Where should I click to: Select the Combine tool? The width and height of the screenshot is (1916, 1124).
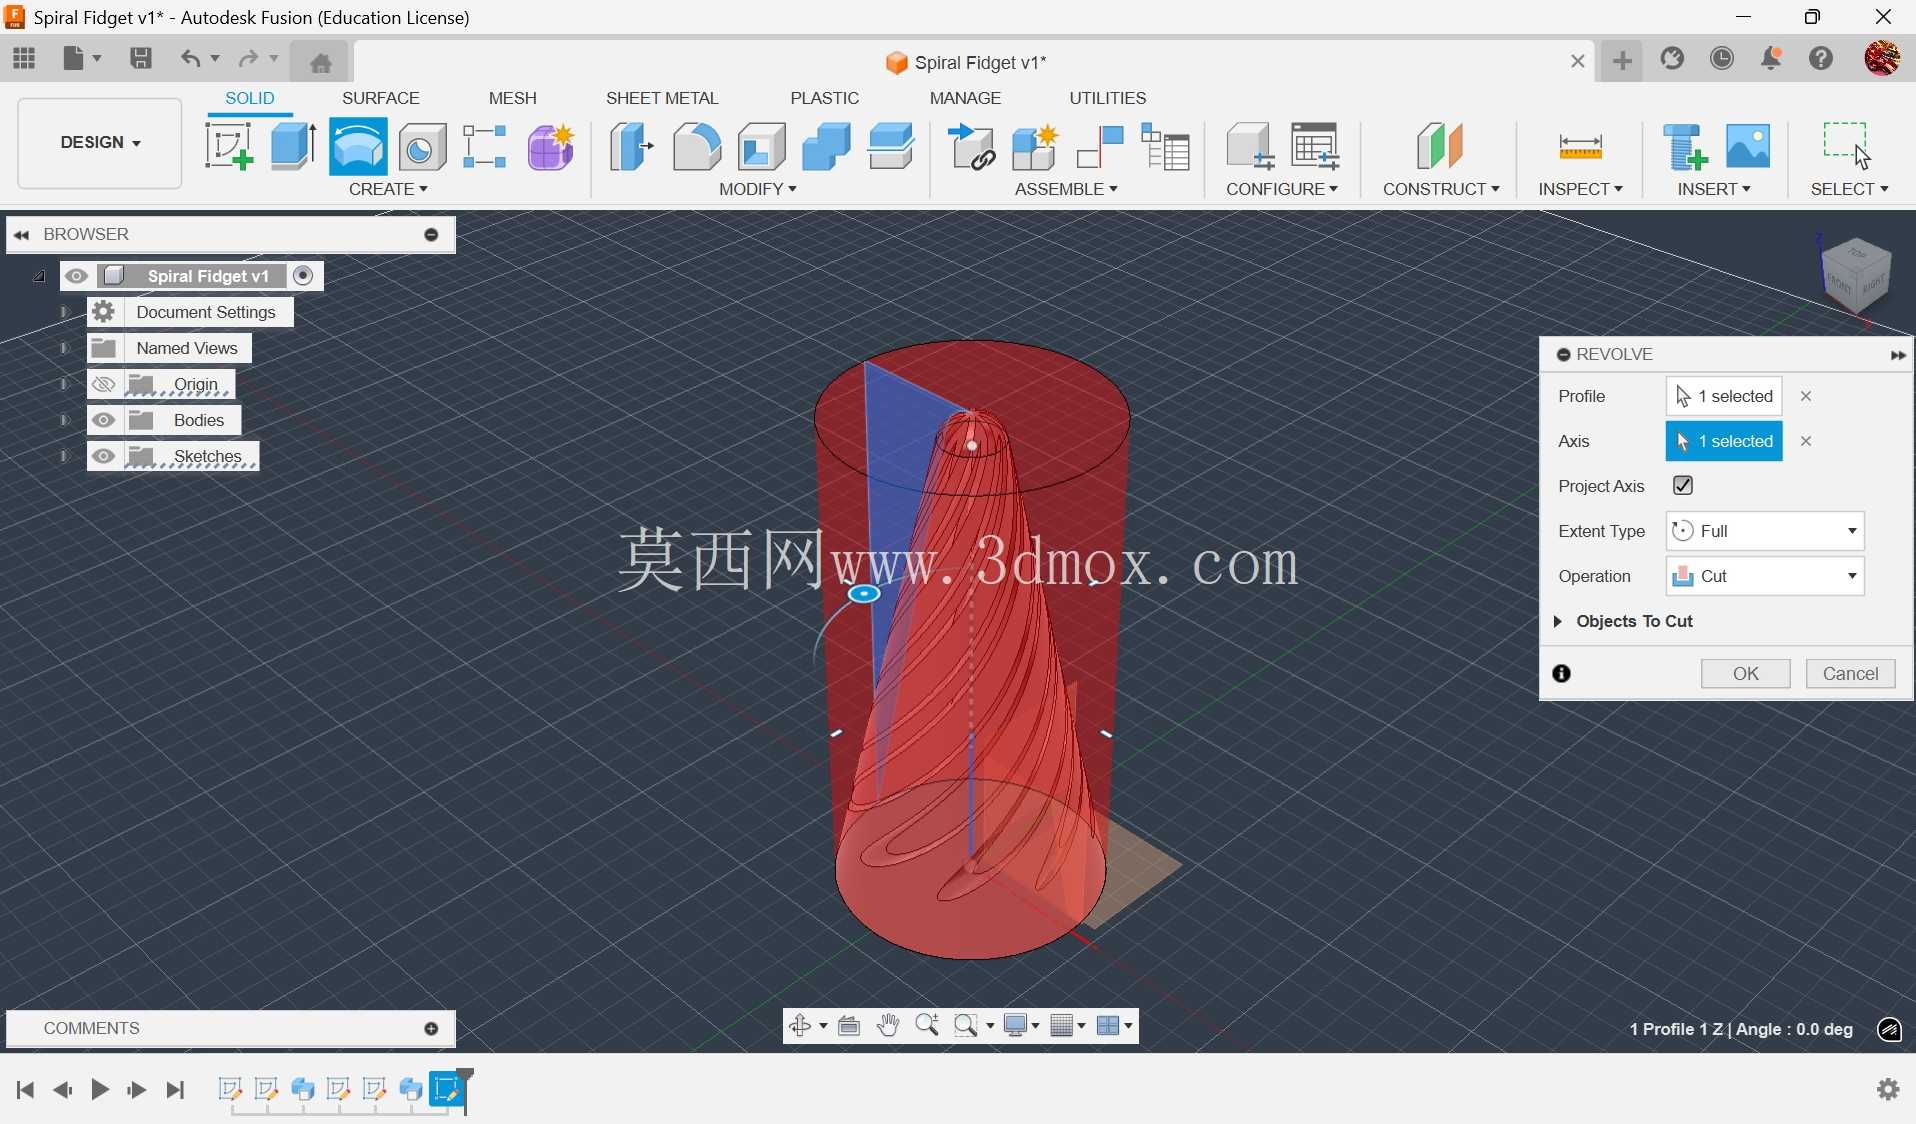[826, 147]
